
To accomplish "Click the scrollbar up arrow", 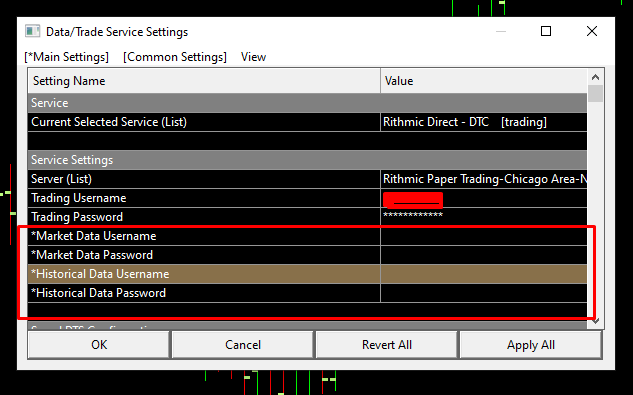I will [x=595, y=77].
